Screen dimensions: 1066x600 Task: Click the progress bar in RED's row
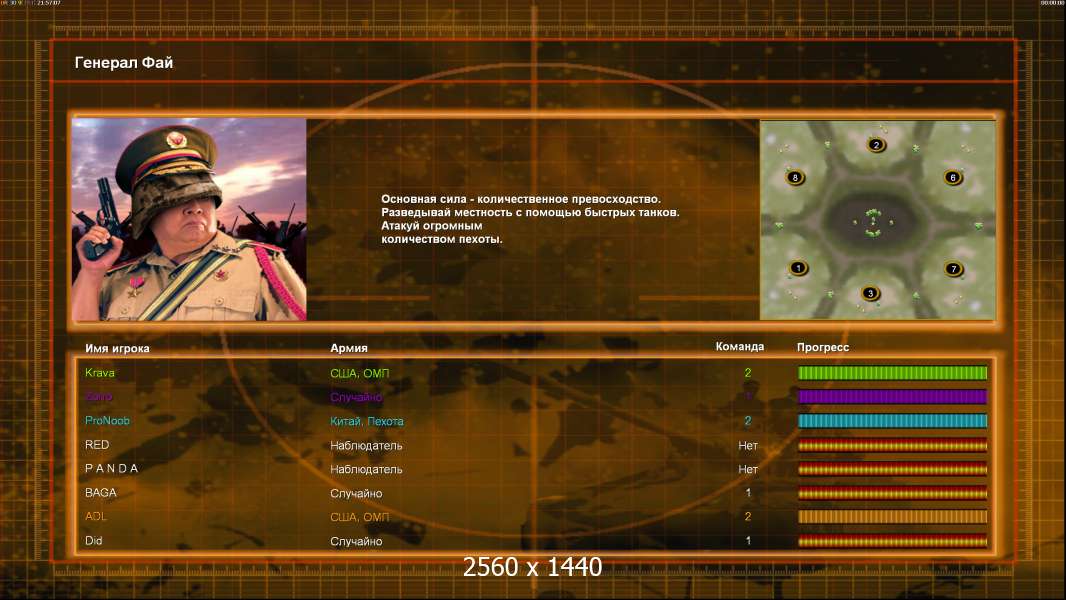tap(892, 445)
